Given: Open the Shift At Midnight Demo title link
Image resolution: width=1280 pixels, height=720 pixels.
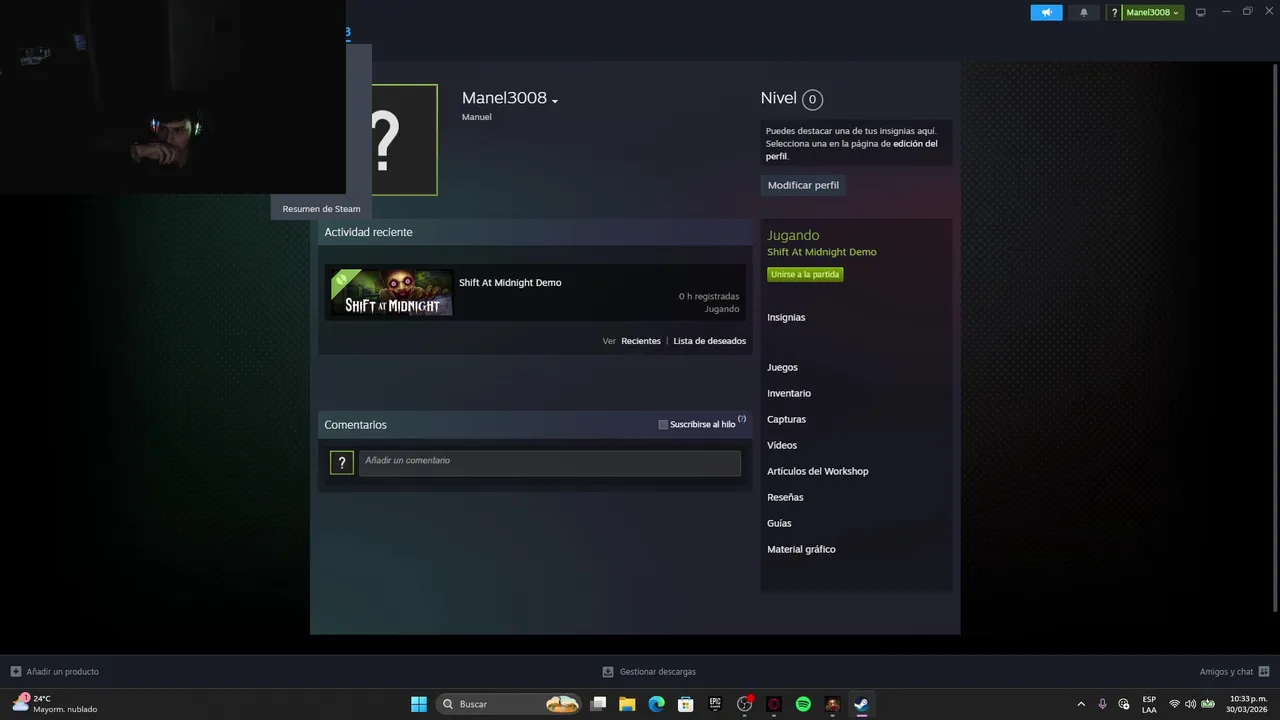Looking at the screenshot, I should point(510,282).
